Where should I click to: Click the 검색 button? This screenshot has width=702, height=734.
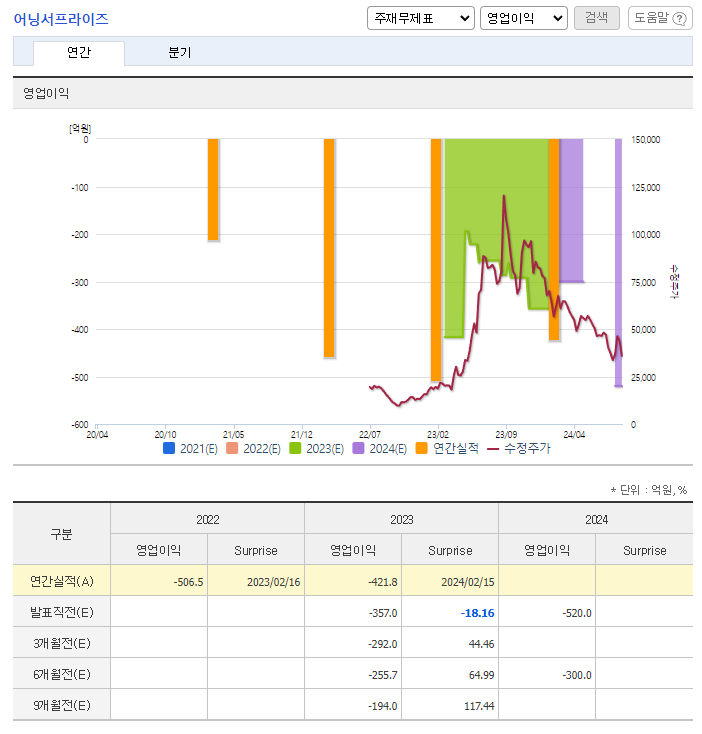pos(597,18)
